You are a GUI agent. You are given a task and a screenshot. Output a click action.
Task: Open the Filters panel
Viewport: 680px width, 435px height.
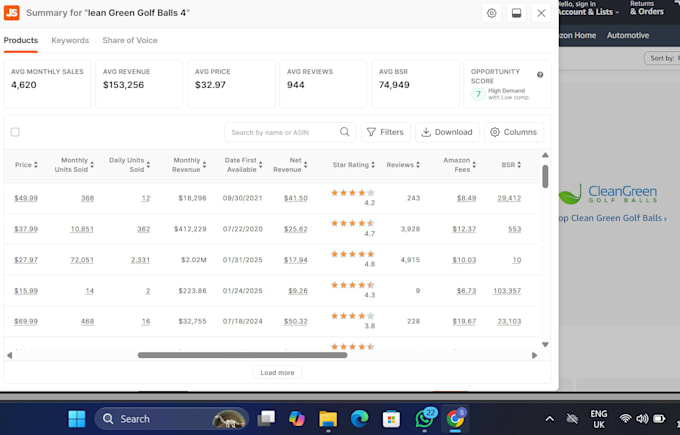click(x=385, y=132)
